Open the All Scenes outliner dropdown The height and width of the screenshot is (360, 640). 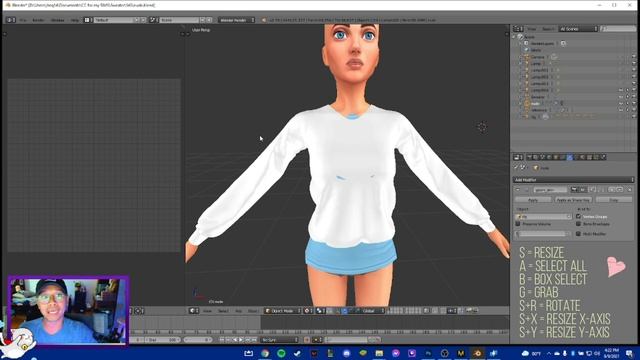click(x=579, y=29)
